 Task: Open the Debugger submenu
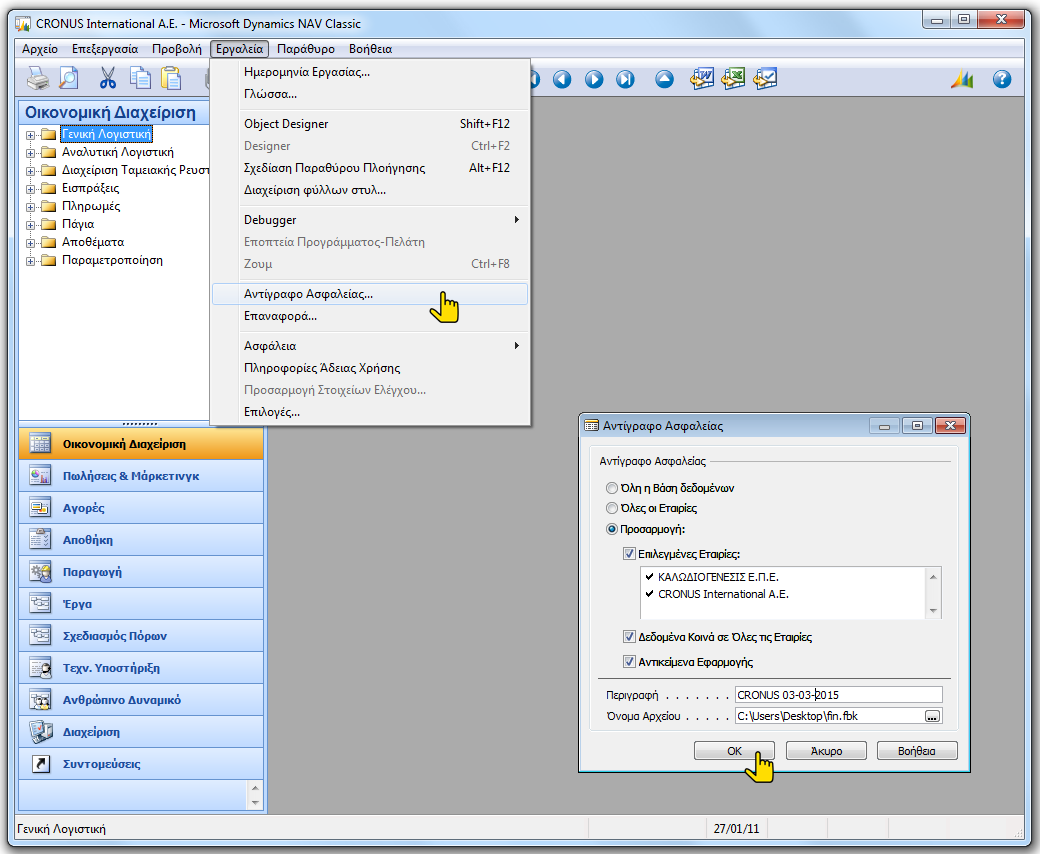click(x=370, y=220)
